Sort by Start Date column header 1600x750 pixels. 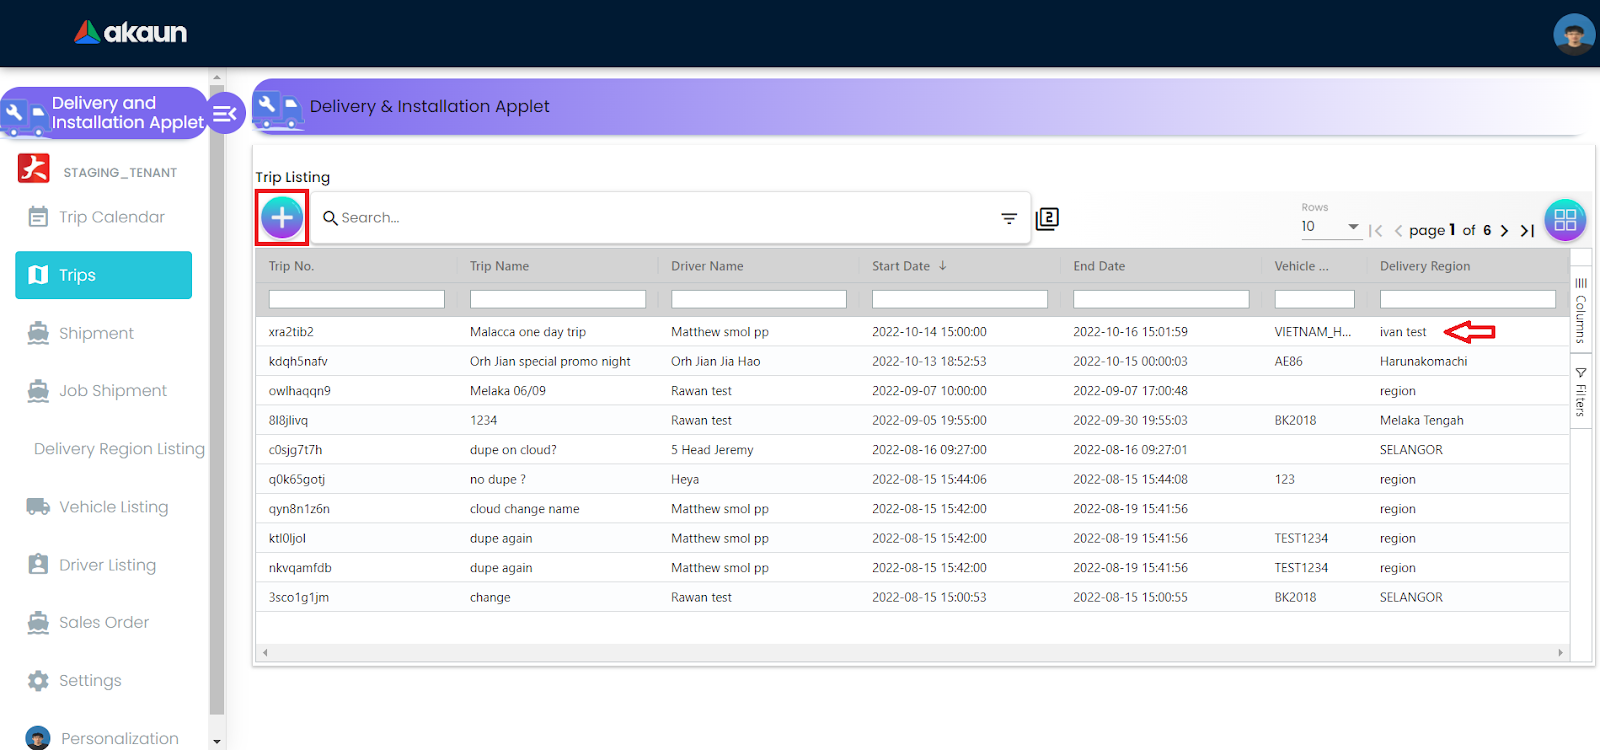point(901,266)
